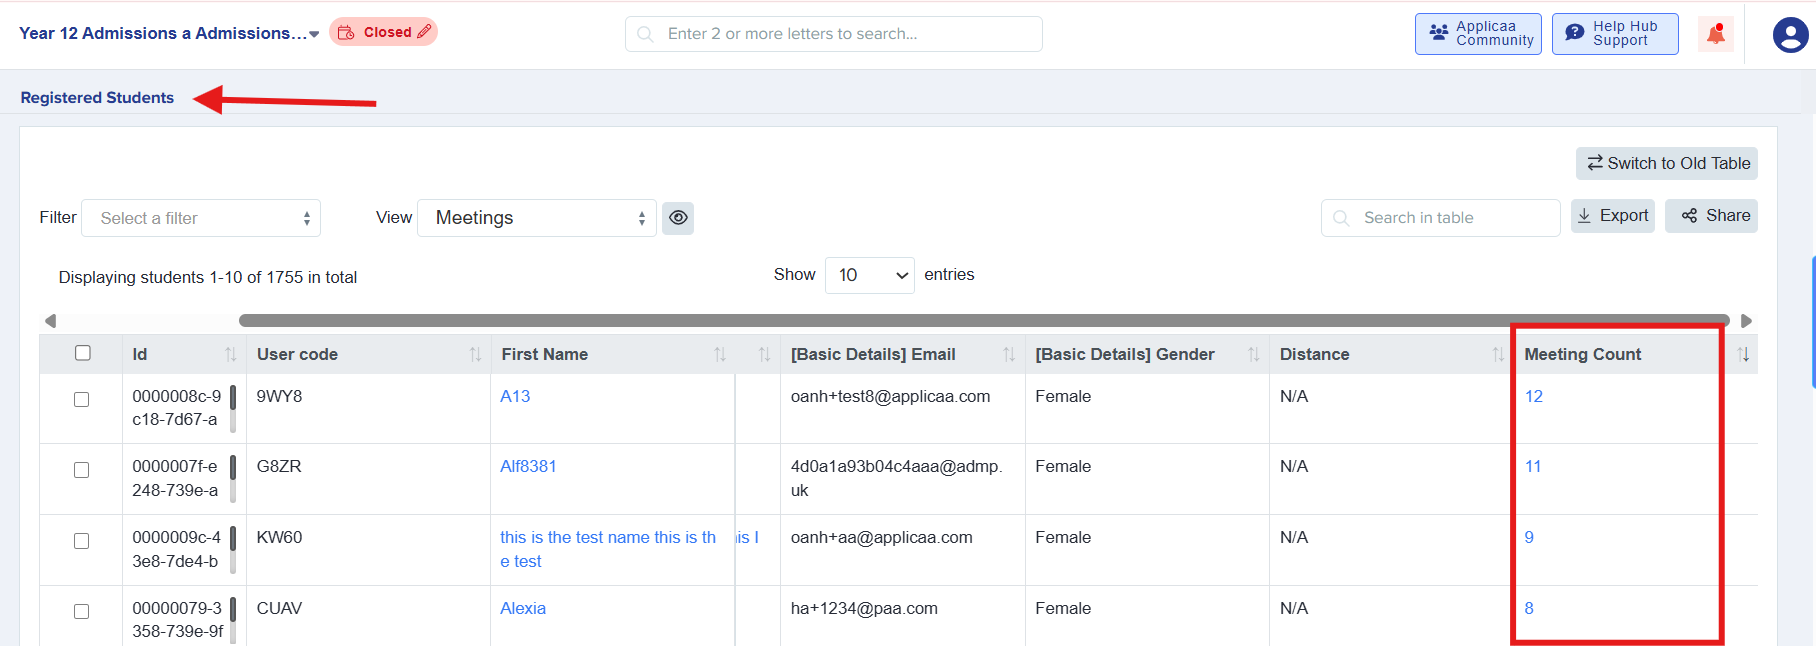Click sort icon in First Name column
Image resolution: width=1816 pixels, height=646 pixels.
(x=720, y=354)
